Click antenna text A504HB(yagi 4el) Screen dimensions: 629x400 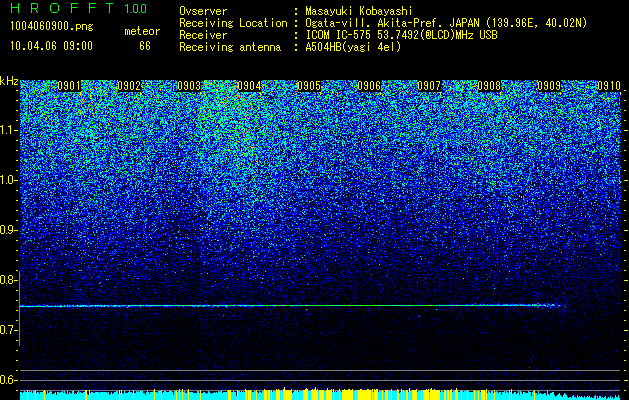coord(353,47)
